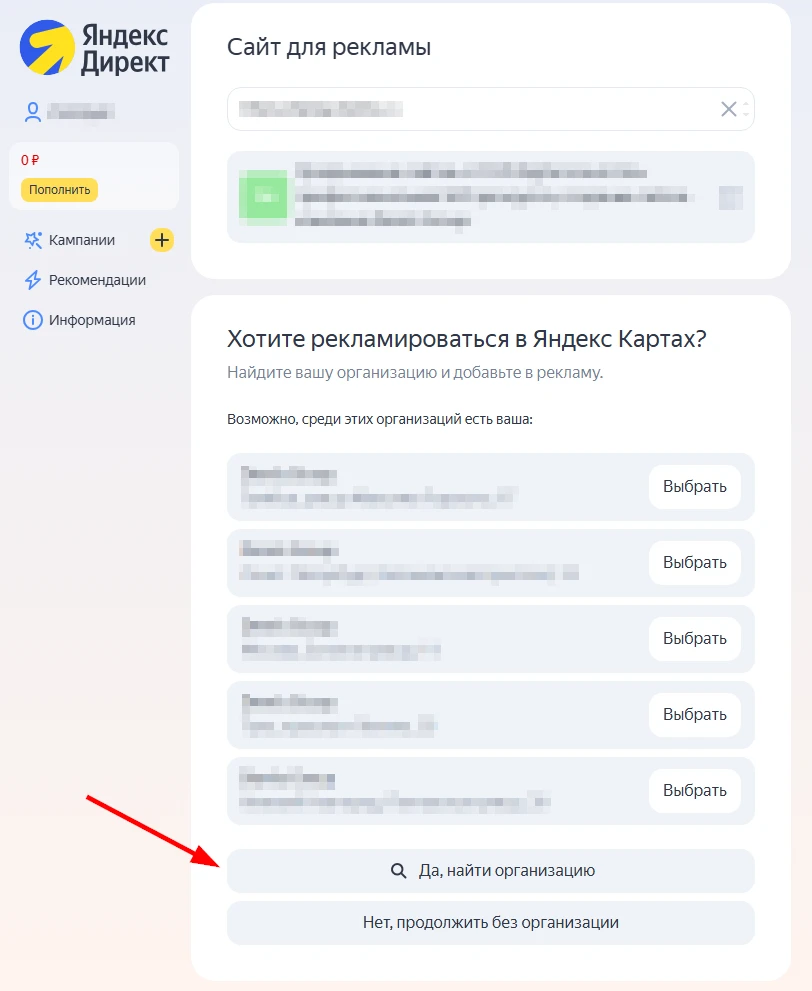Screen dimensions: 812x991
Task: Click the green site thumbnail
Action: [x=264, y=197]
